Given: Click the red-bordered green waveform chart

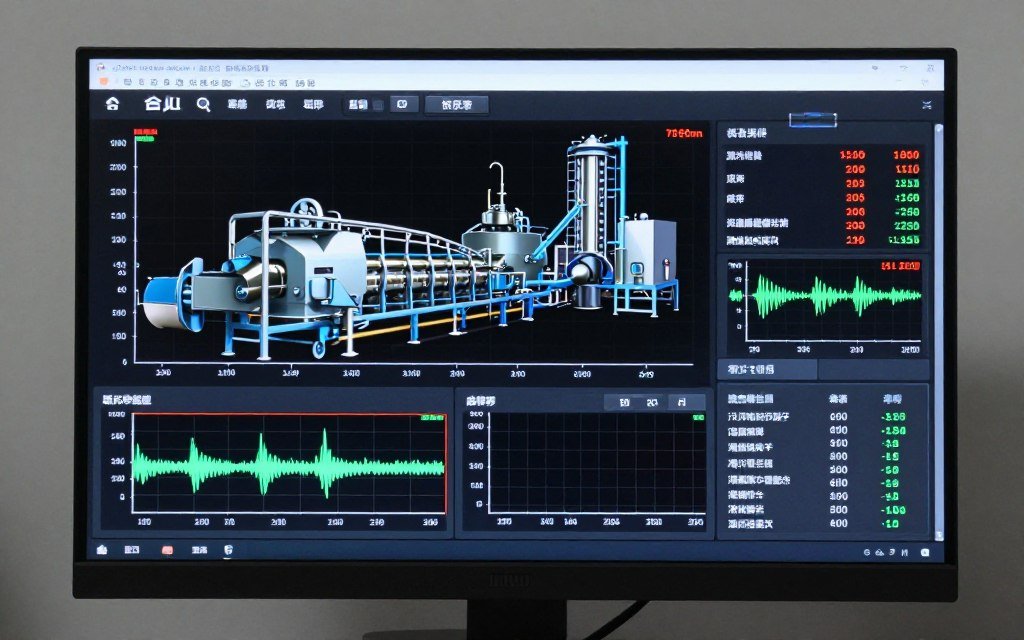Looking at the screenshot, I should click(289, 464).
